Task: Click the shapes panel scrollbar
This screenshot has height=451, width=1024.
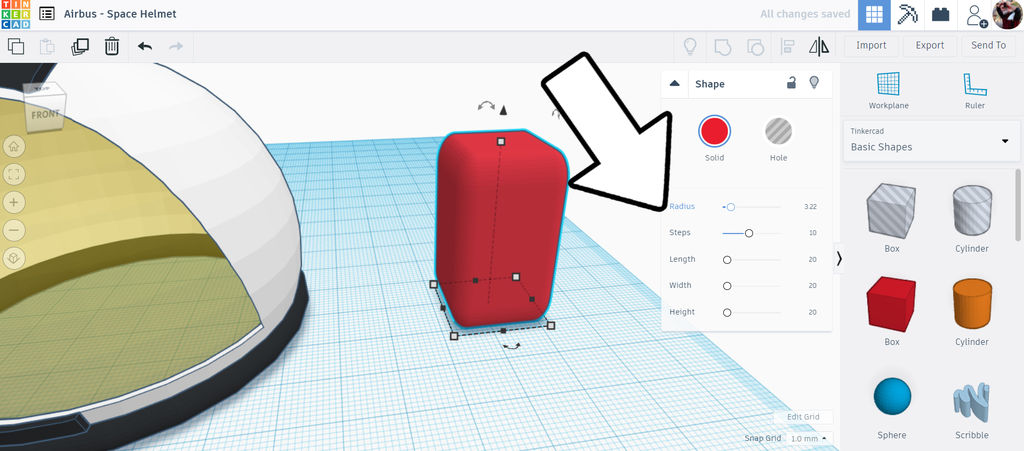Action: click(1019, 206)
